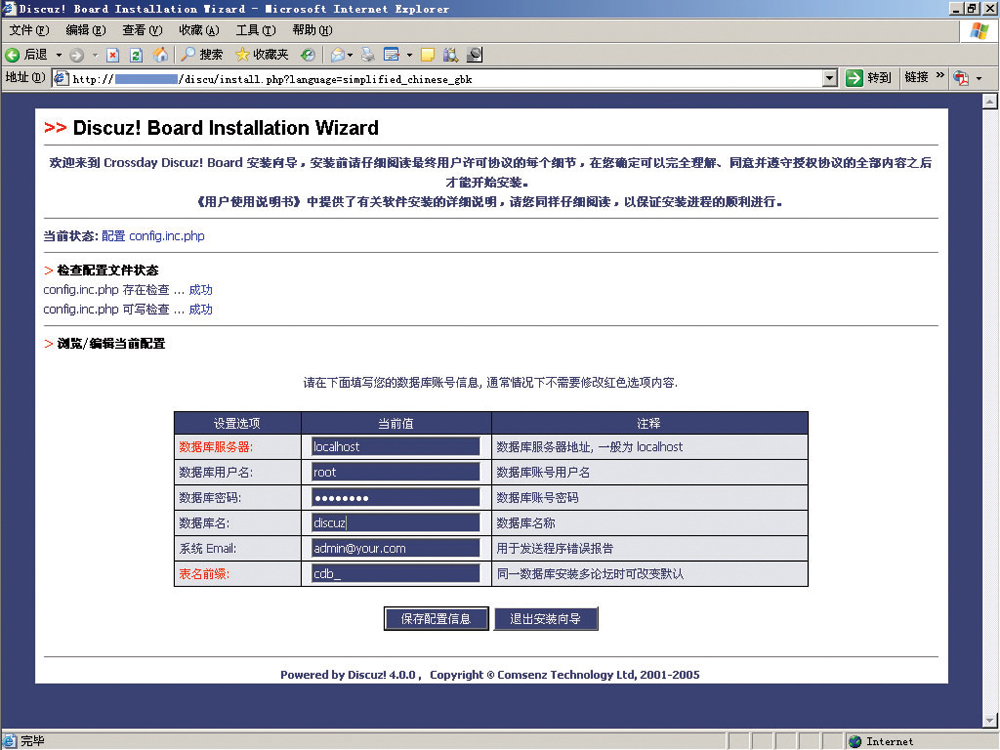Open the address bar dropdown list
1000x750 pixels.
(829, 78)
